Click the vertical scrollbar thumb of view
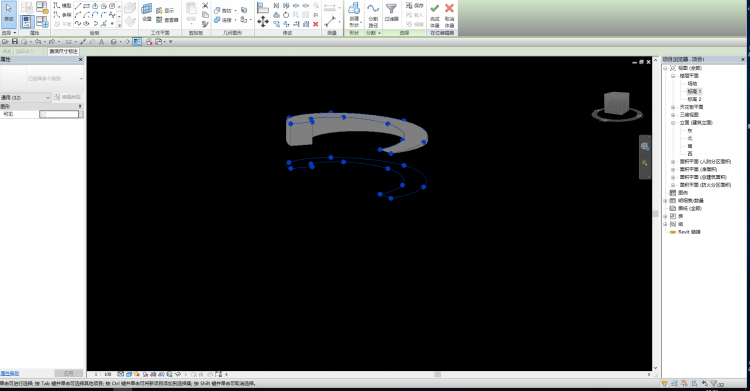 [x=655, y=214]
